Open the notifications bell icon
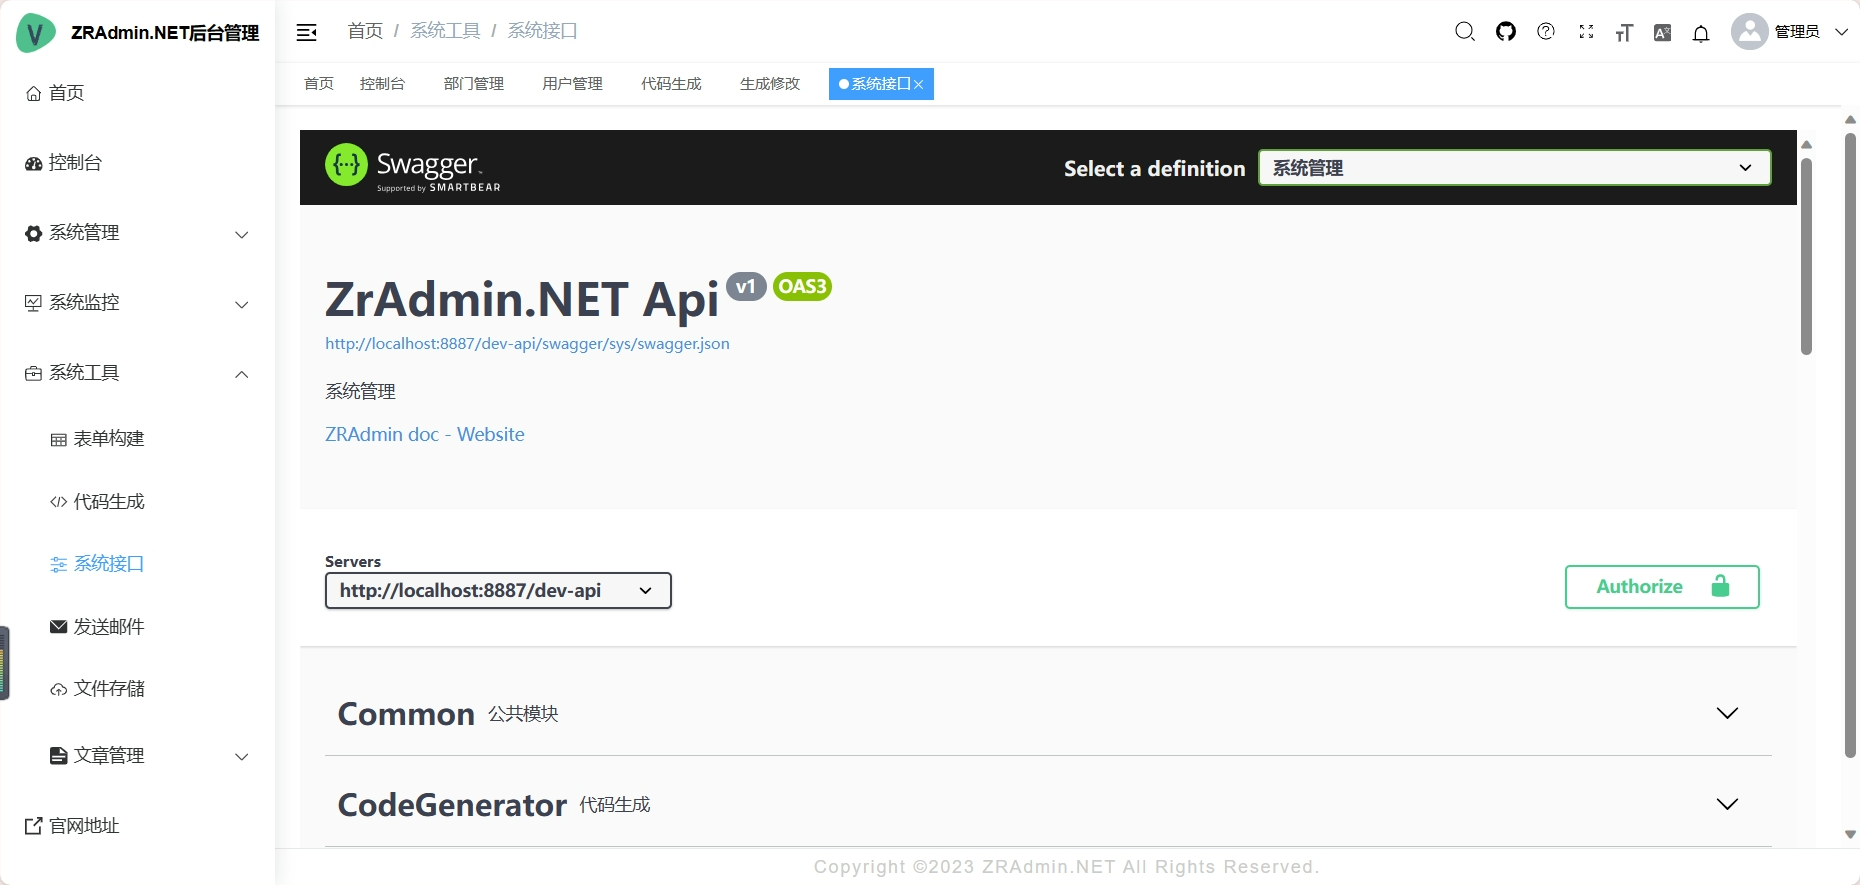 coord(1701,34)
